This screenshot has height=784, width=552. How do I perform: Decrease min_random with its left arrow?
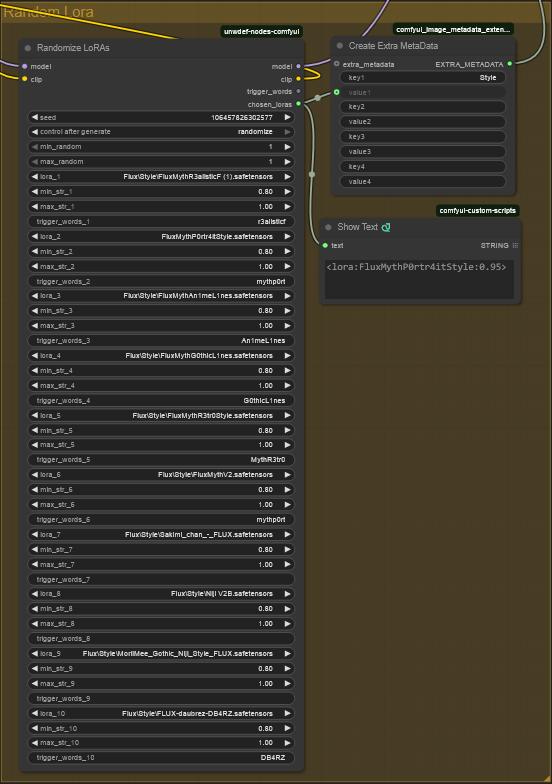34,146
